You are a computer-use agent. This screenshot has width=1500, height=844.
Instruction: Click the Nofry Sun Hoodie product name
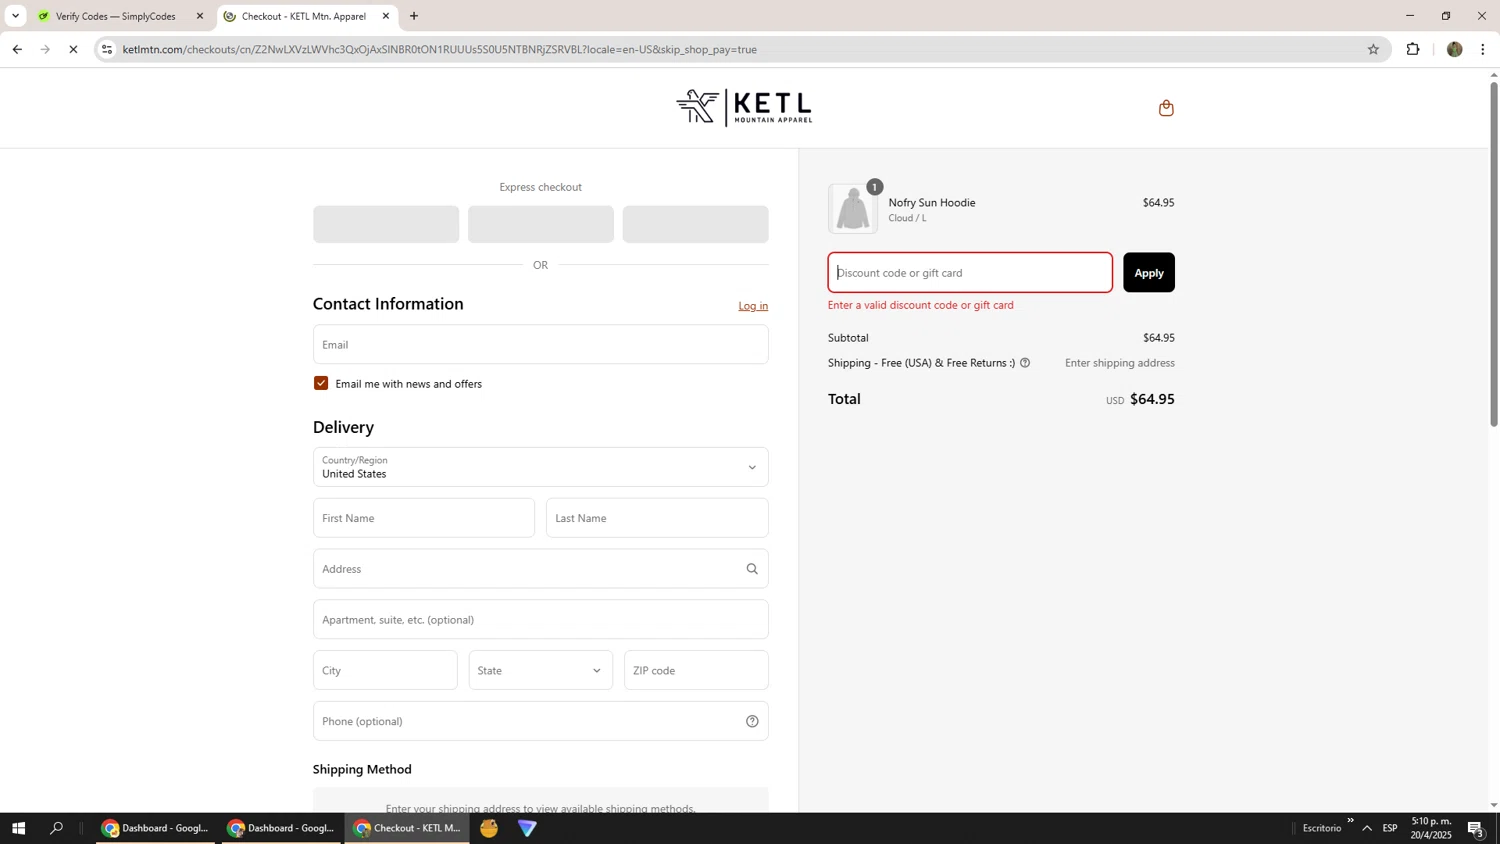pos(932,203)
